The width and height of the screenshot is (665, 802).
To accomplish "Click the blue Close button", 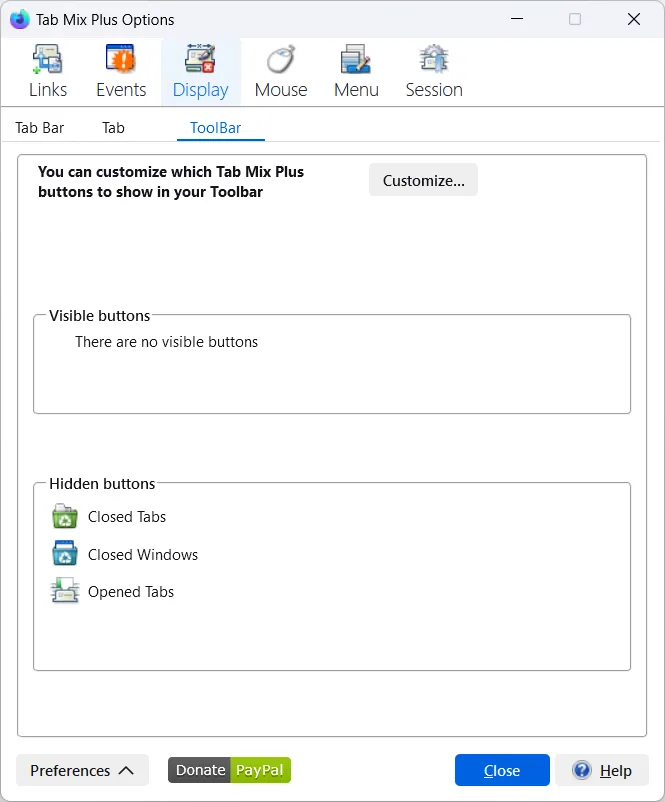I will coord(502,770).
